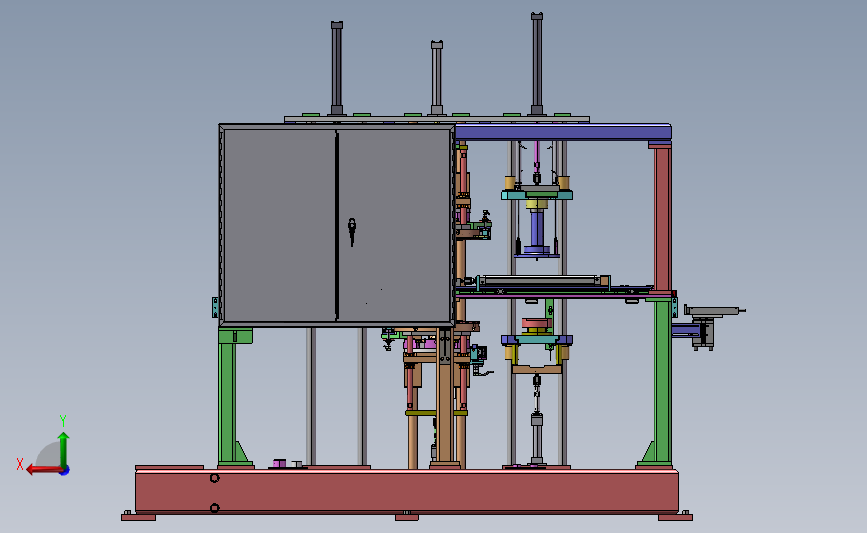
Task: Select the short middle cylinder on top
Action: click(x=437, y=77)
